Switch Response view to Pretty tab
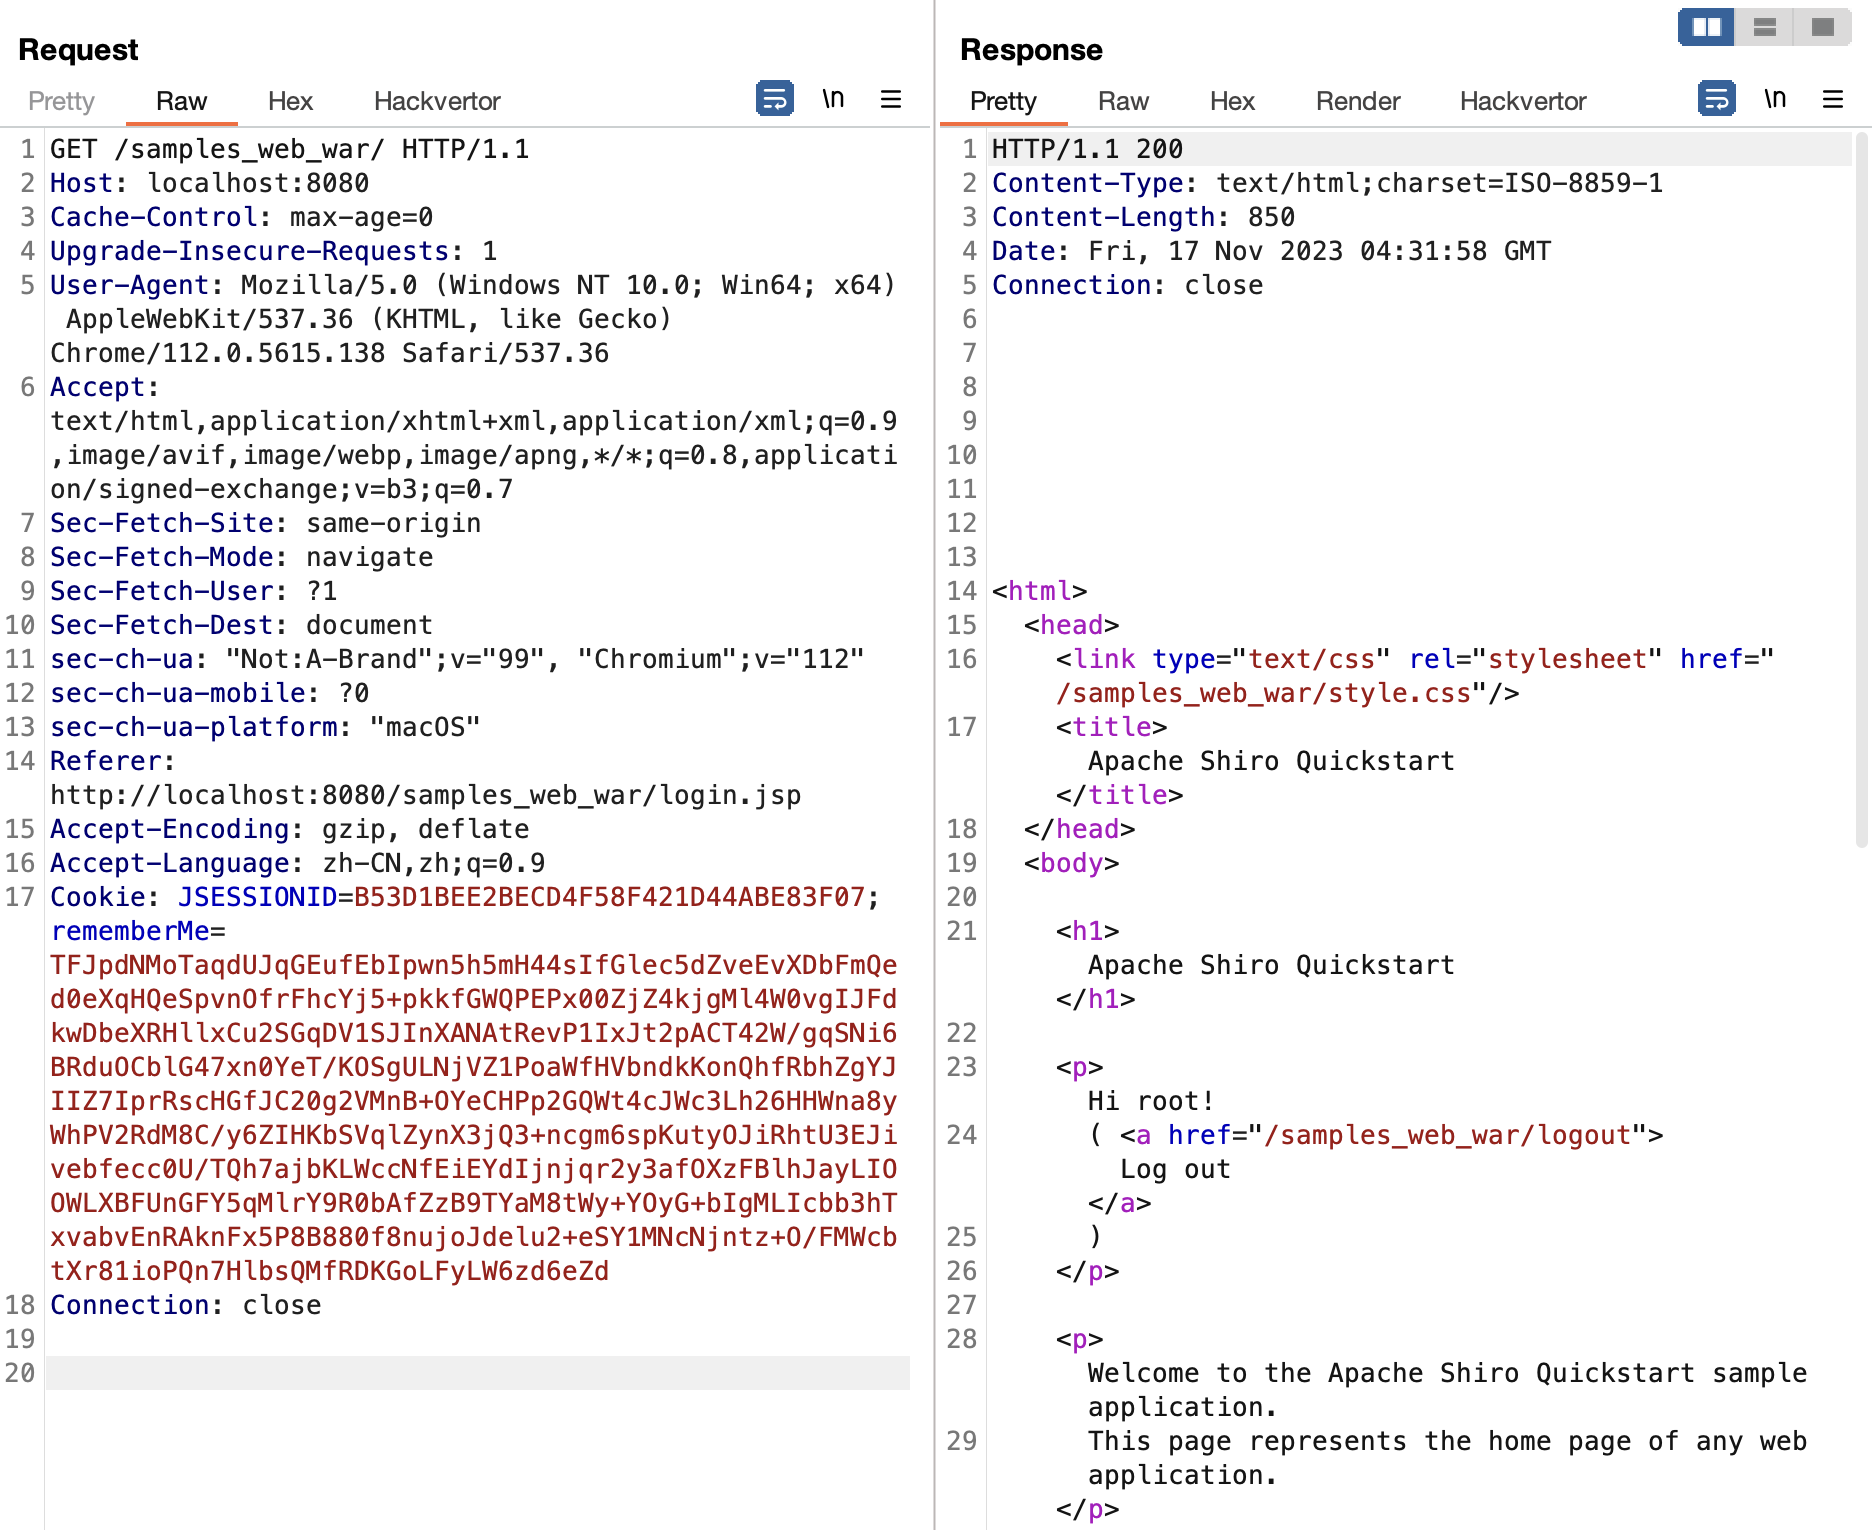This screenshot has width=1872, height=1530. pyautogui.click(x=1003, y=101)
